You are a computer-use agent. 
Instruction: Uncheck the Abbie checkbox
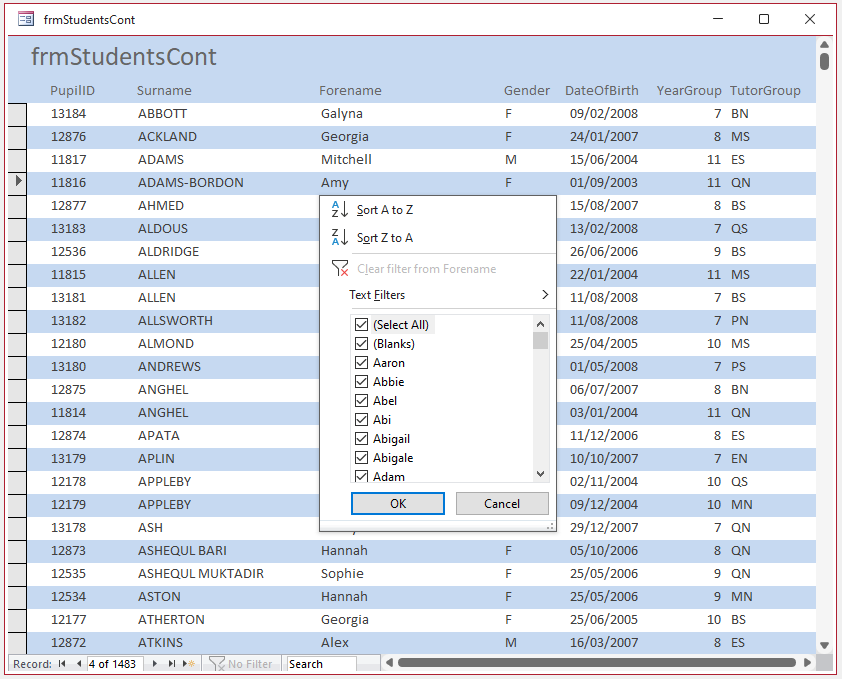point(361,381)
